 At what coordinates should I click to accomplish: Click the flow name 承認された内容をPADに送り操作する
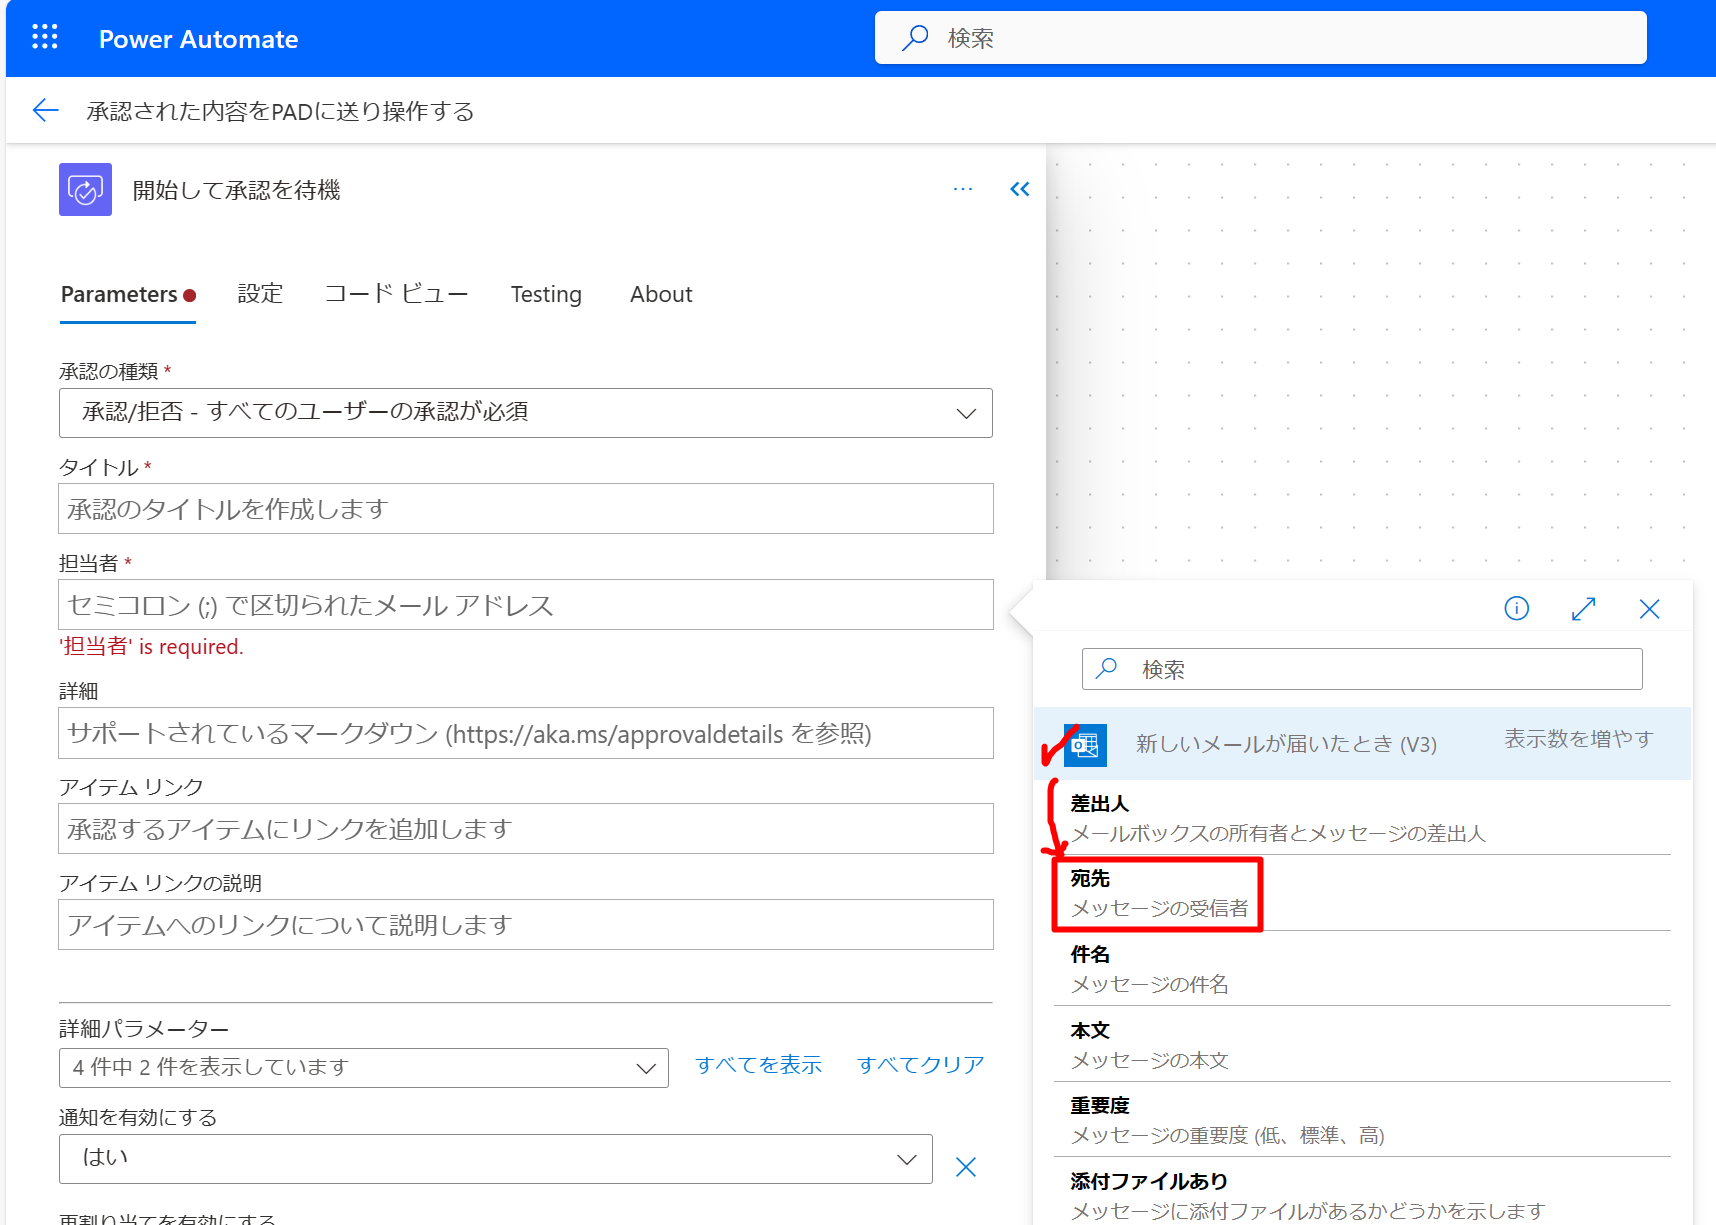pyautogui.click(x=280, y=111)
